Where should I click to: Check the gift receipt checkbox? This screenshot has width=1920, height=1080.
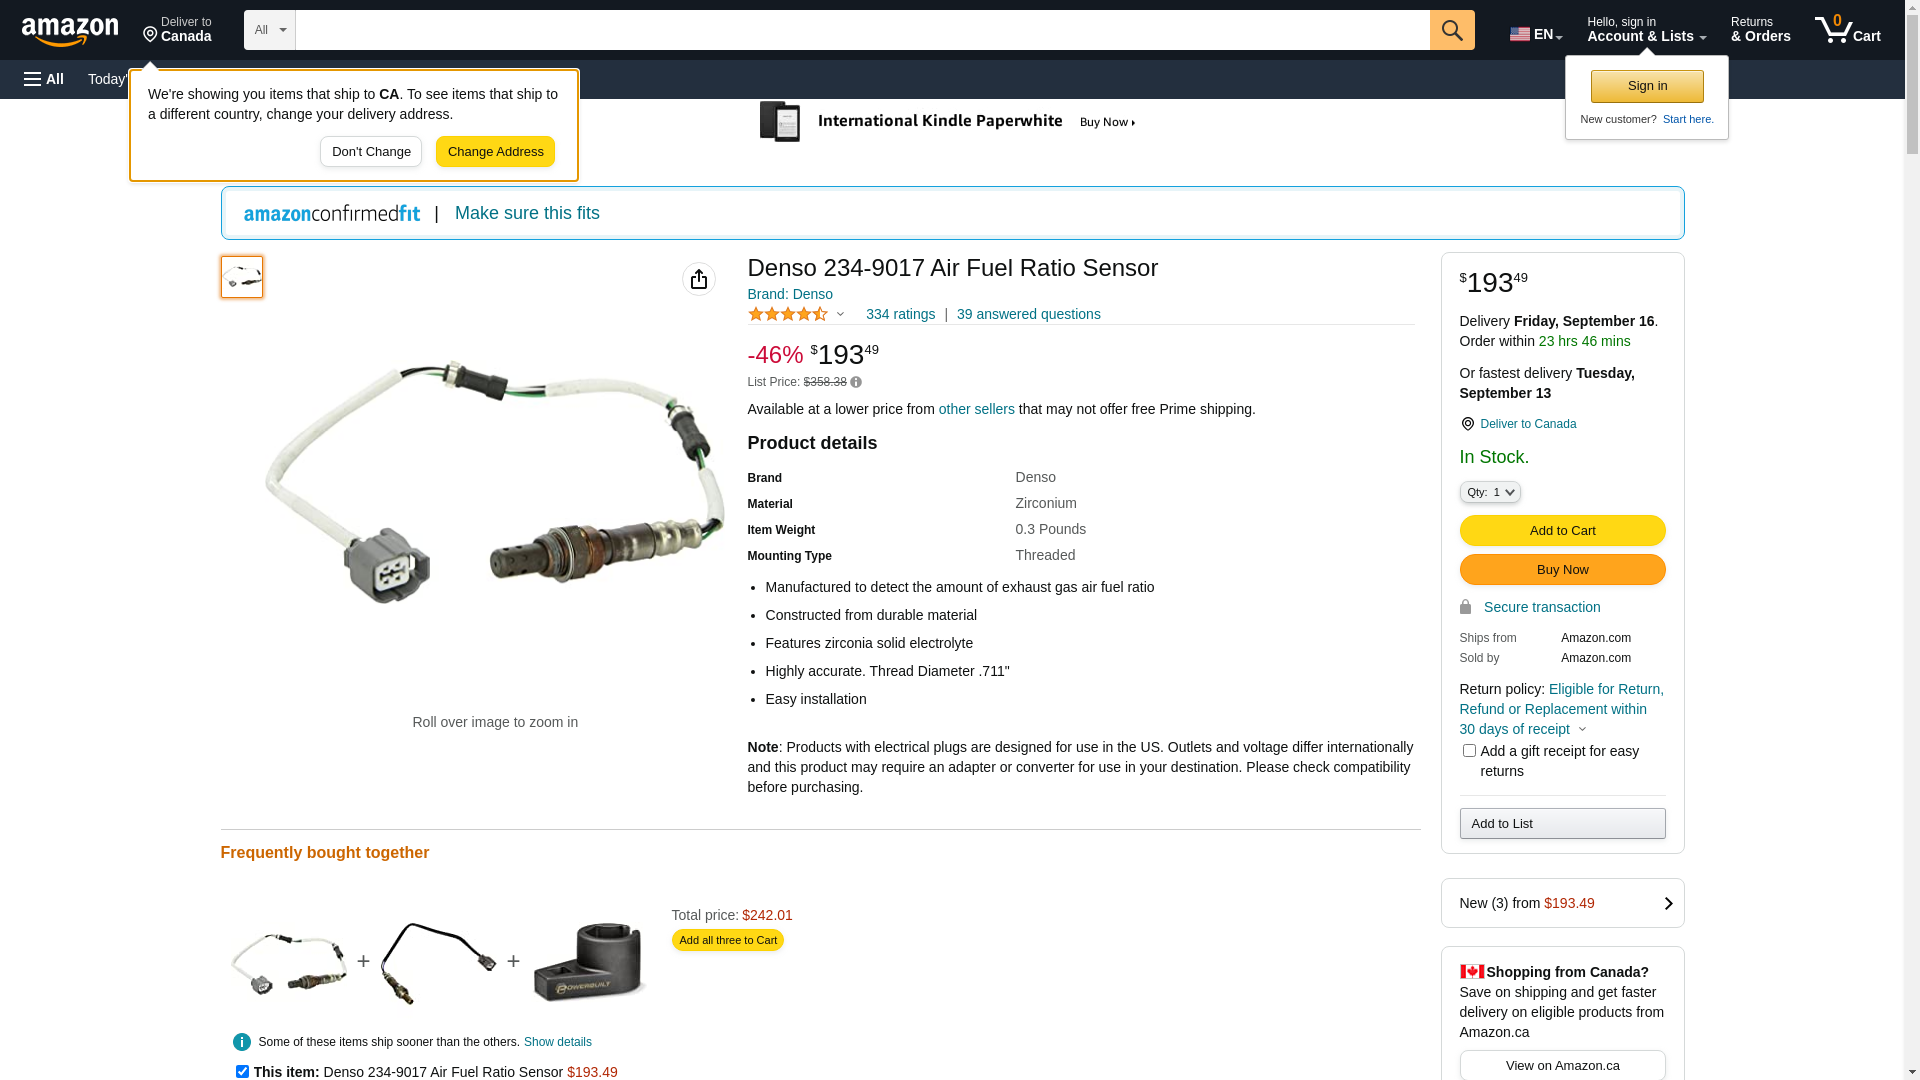[1469, 751]
